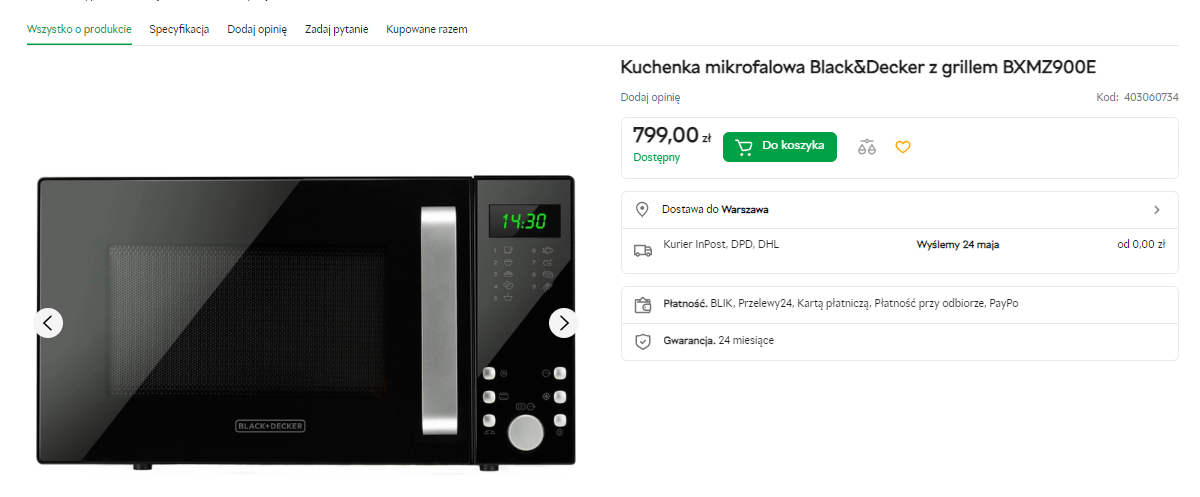This screenshot has height=497, width=1200.
Task: Open the Specyfikacja tab
Action: (x=179, y=29)
